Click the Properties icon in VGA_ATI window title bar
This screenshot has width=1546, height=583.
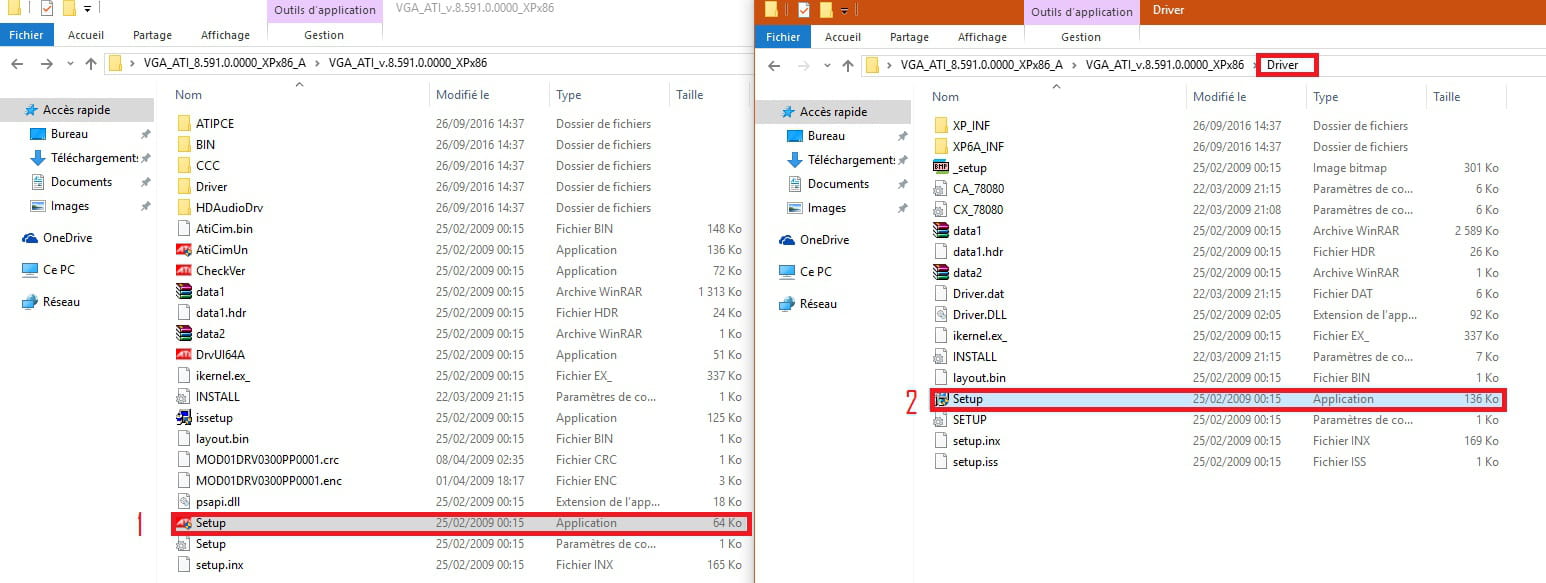point(47,9)
